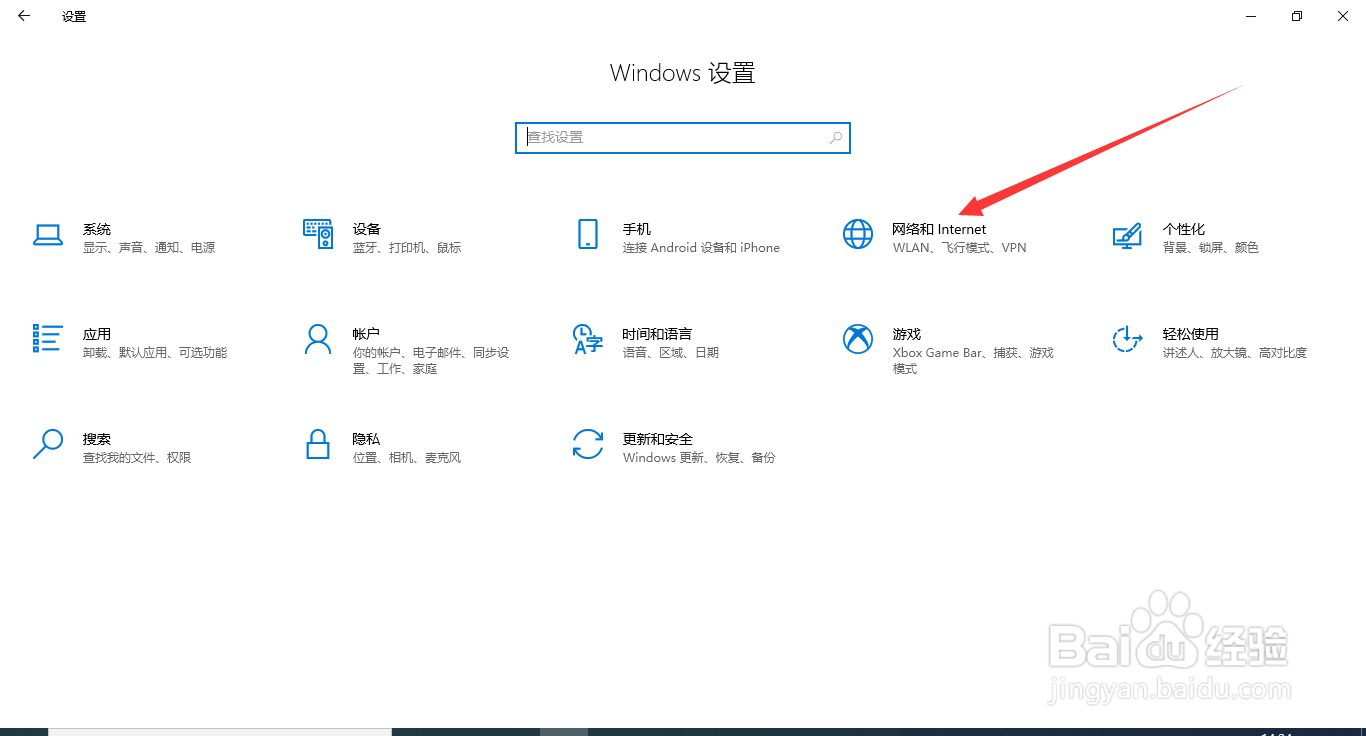Open the Accounts (帐户) person icon

tap(318, 339)
